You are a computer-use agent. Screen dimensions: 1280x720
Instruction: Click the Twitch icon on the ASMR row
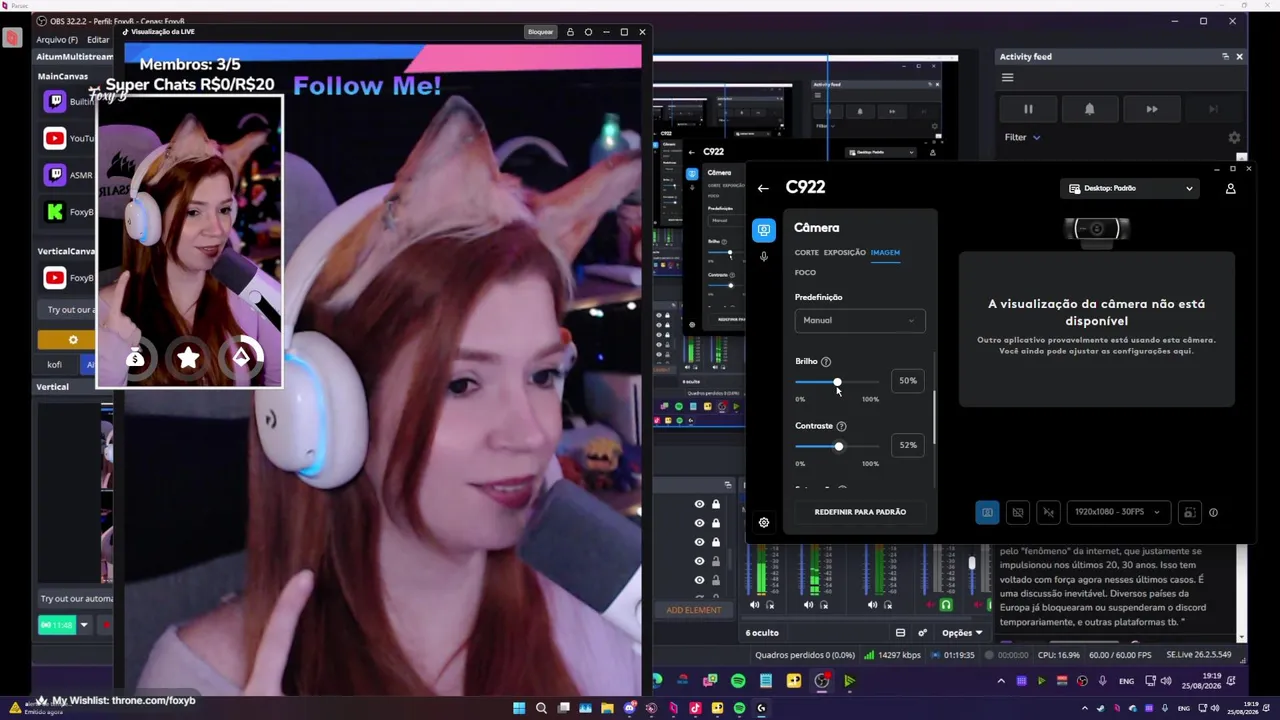click(55, 175)
